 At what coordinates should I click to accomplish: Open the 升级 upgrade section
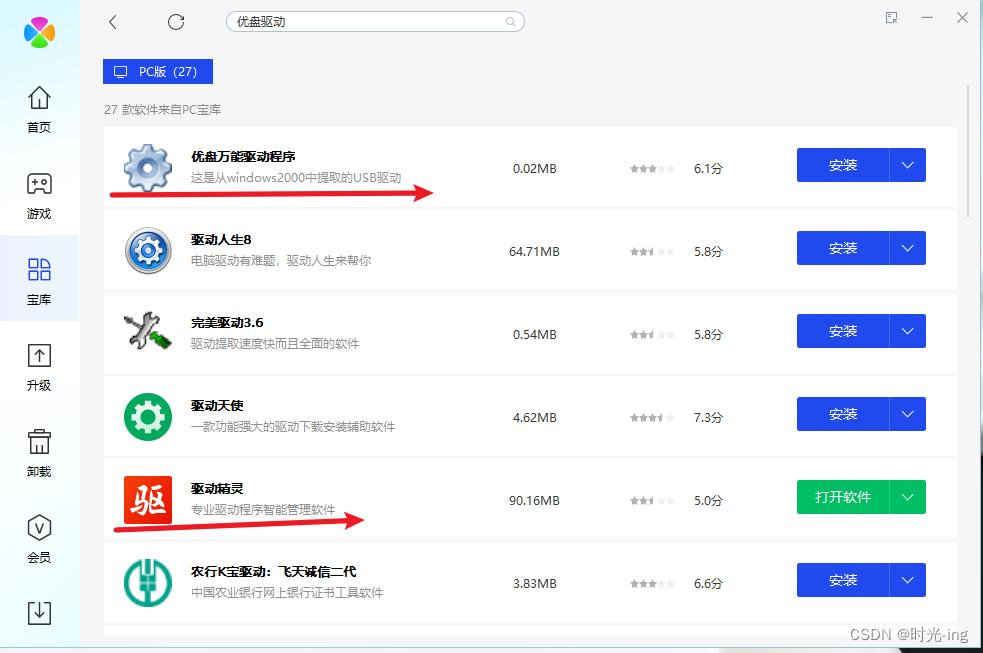[39, 367]
